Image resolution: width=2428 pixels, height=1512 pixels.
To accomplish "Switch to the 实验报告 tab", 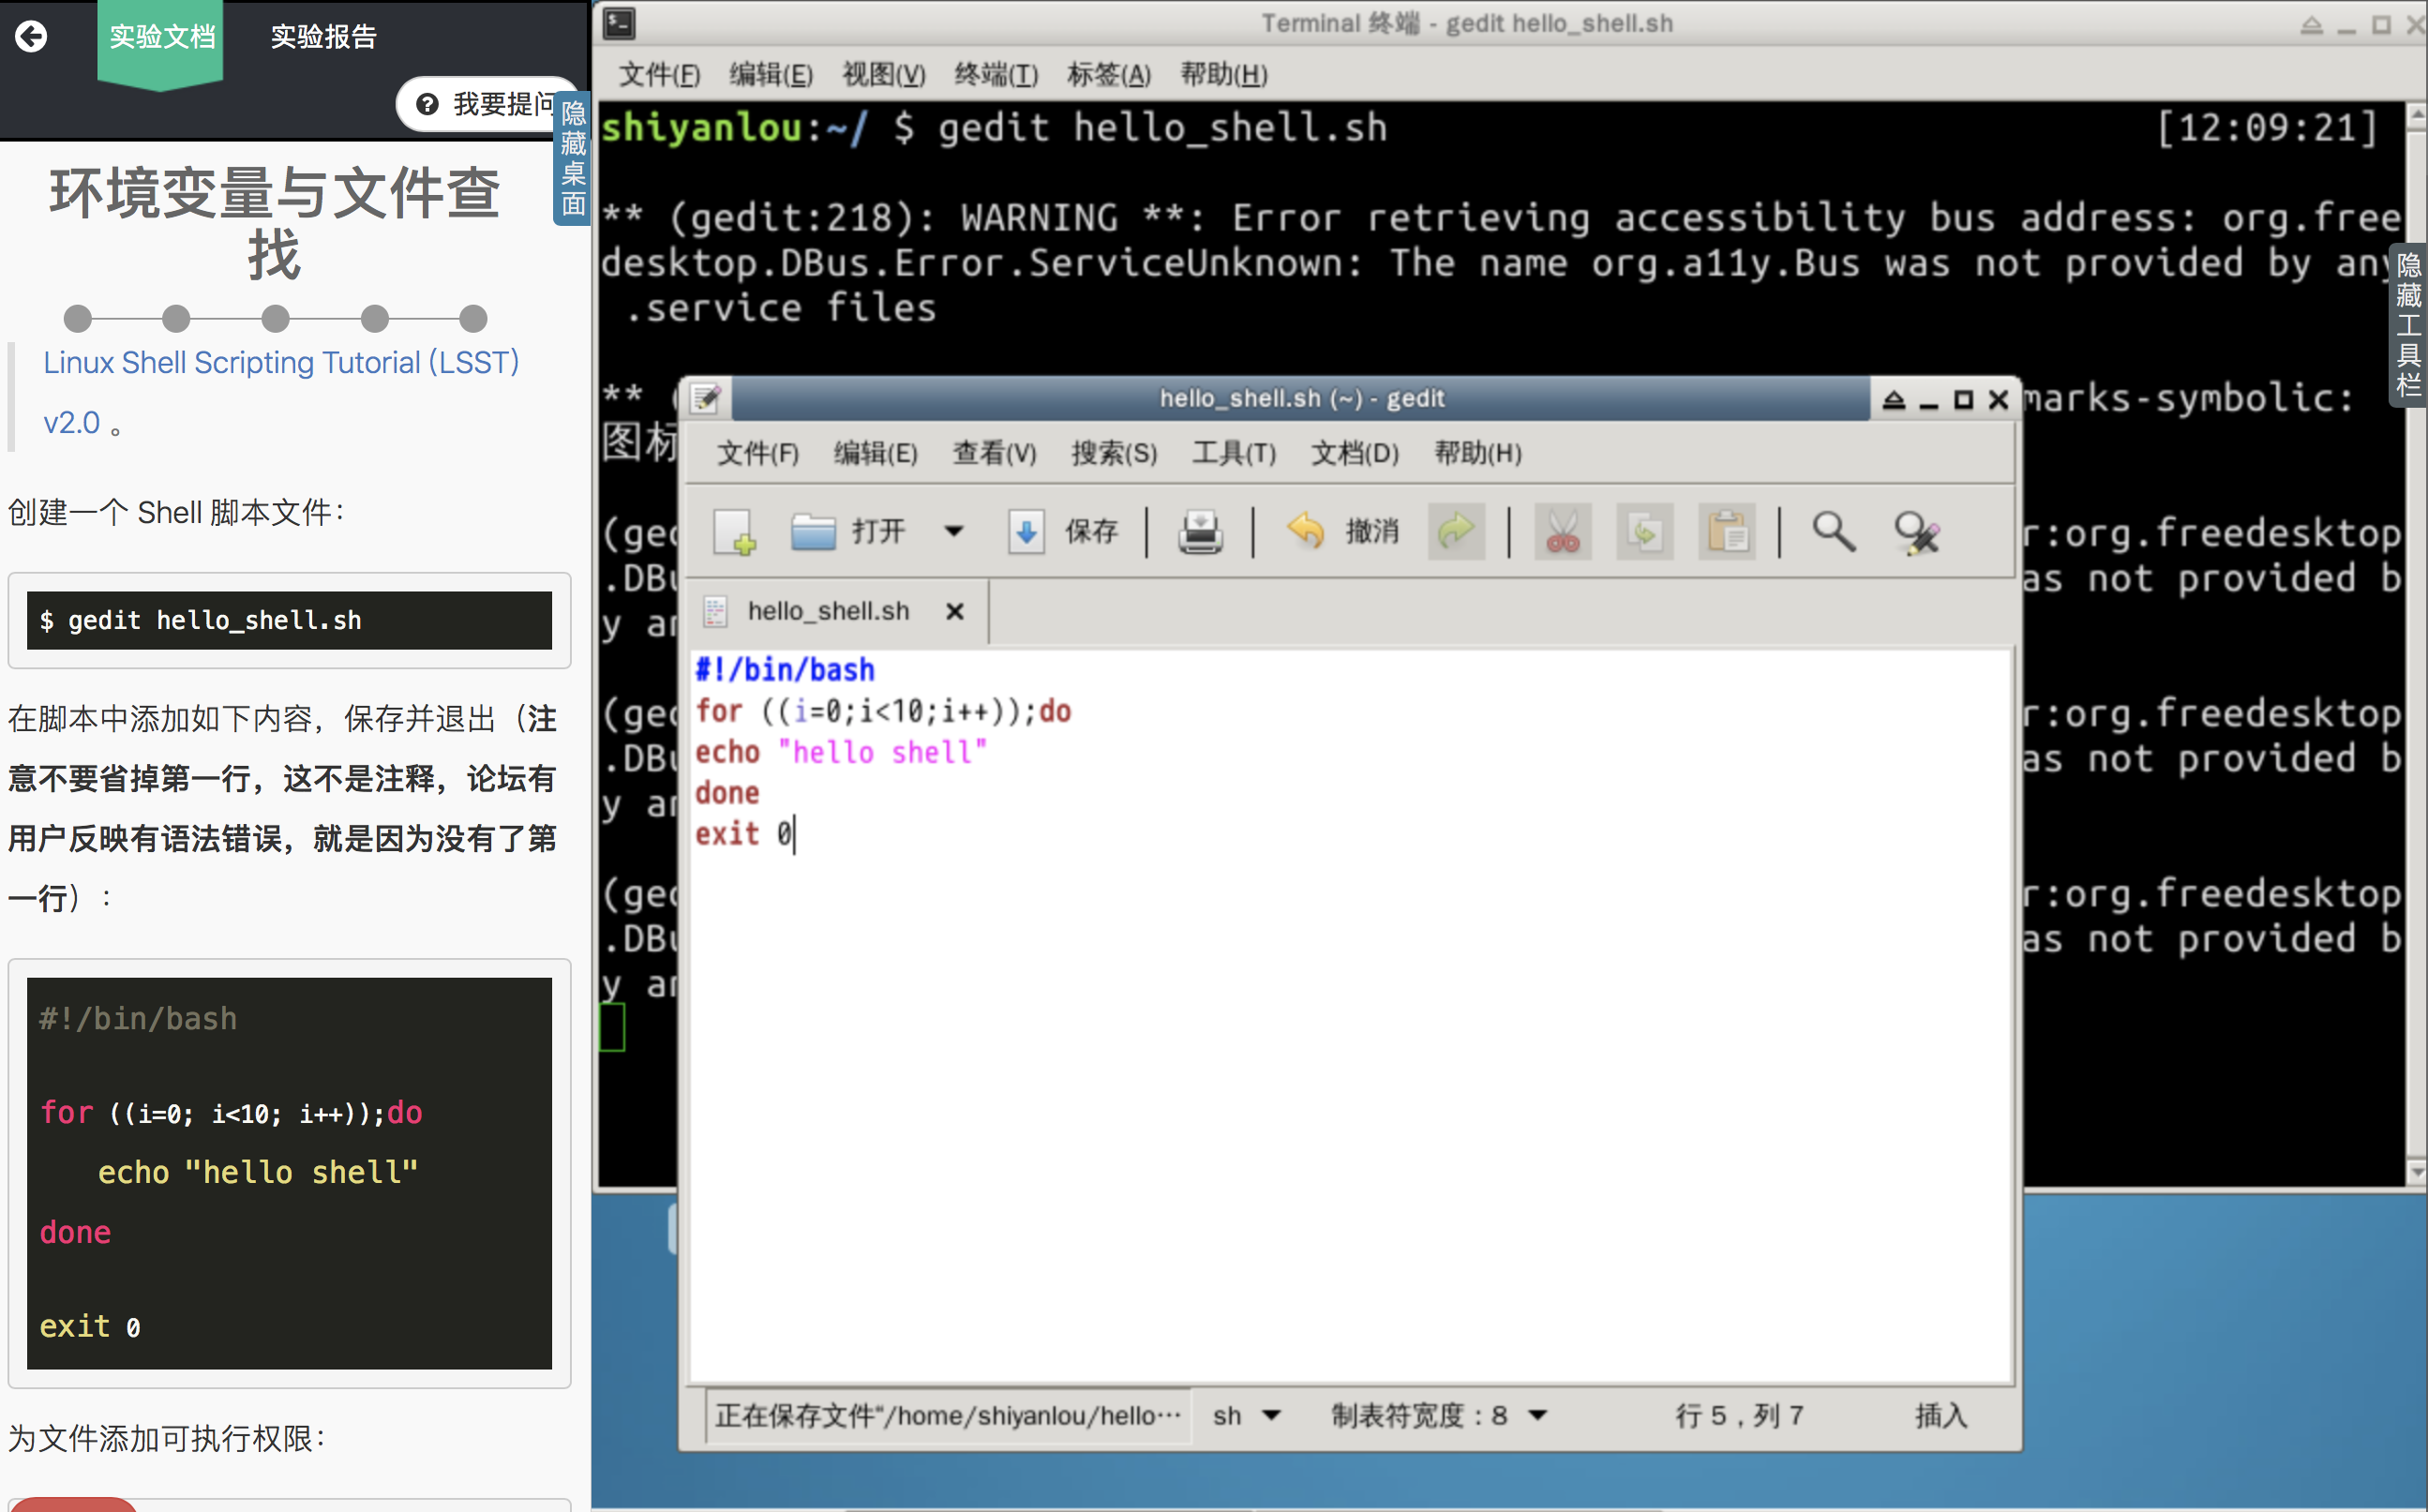I will pyautogui.click(x=323, y=37).
